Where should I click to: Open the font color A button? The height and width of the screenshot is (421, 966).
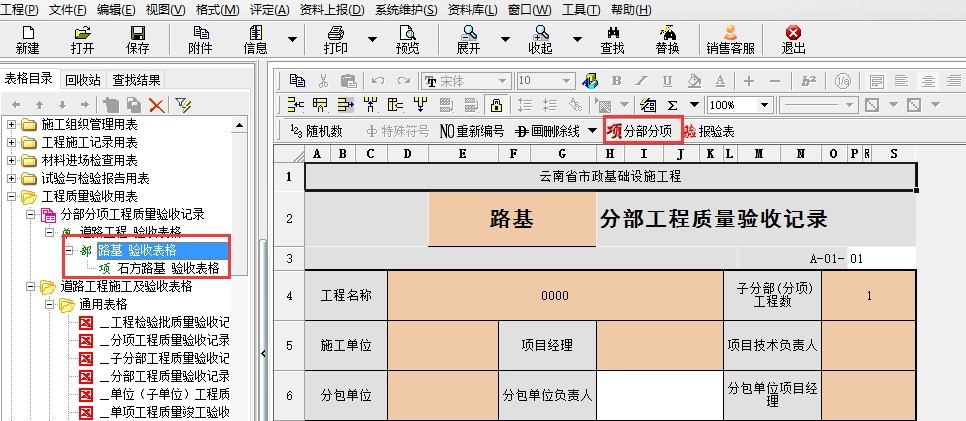720,81
